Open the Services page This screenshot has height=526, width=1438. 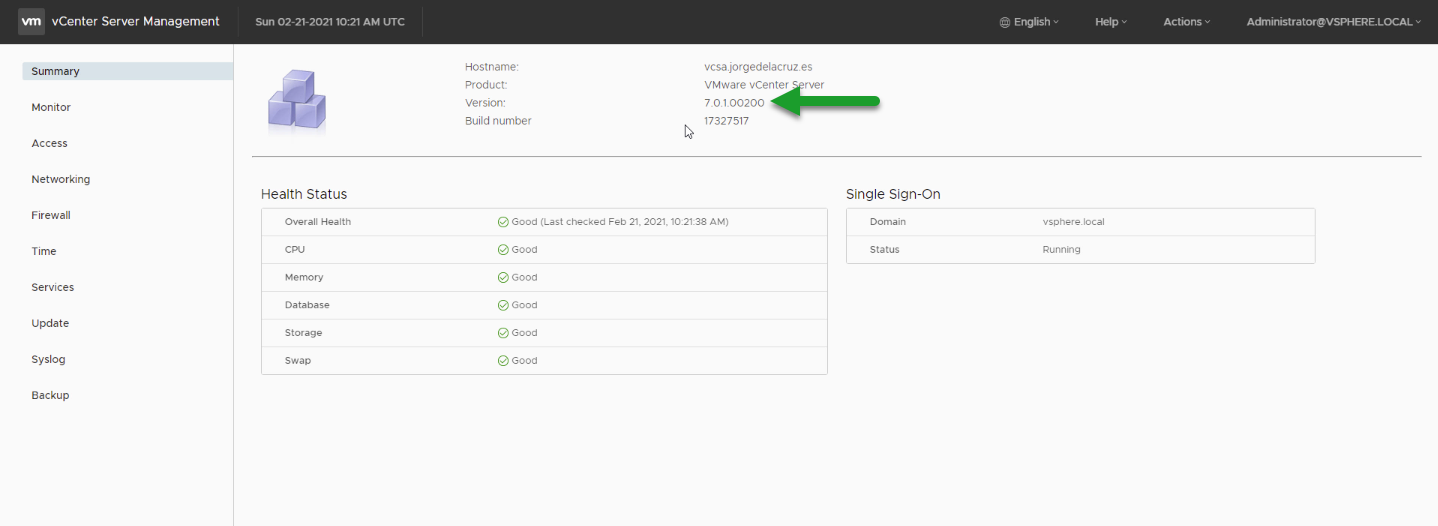coord(53,287)
